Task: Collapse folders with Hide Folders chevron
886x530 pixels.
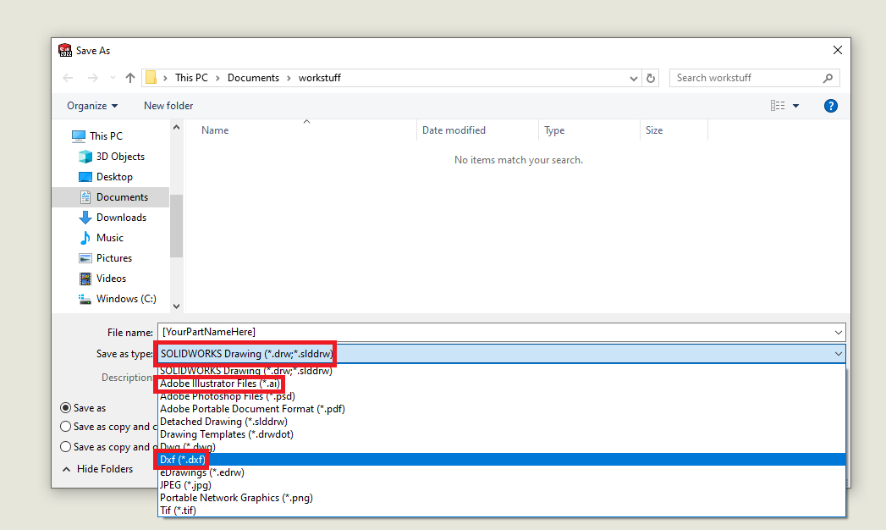Action: 67,469
